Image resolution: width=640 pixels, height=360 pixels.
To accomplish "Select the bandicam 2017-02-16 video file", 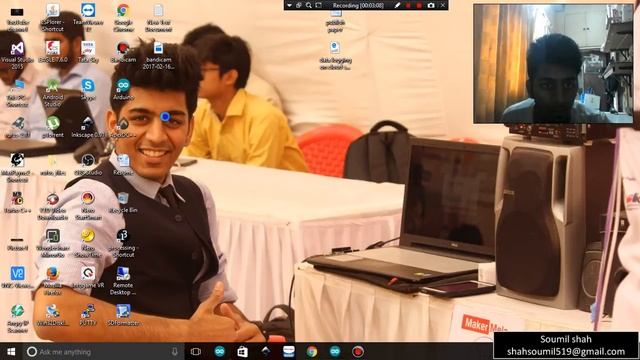I will click(158, 55).
